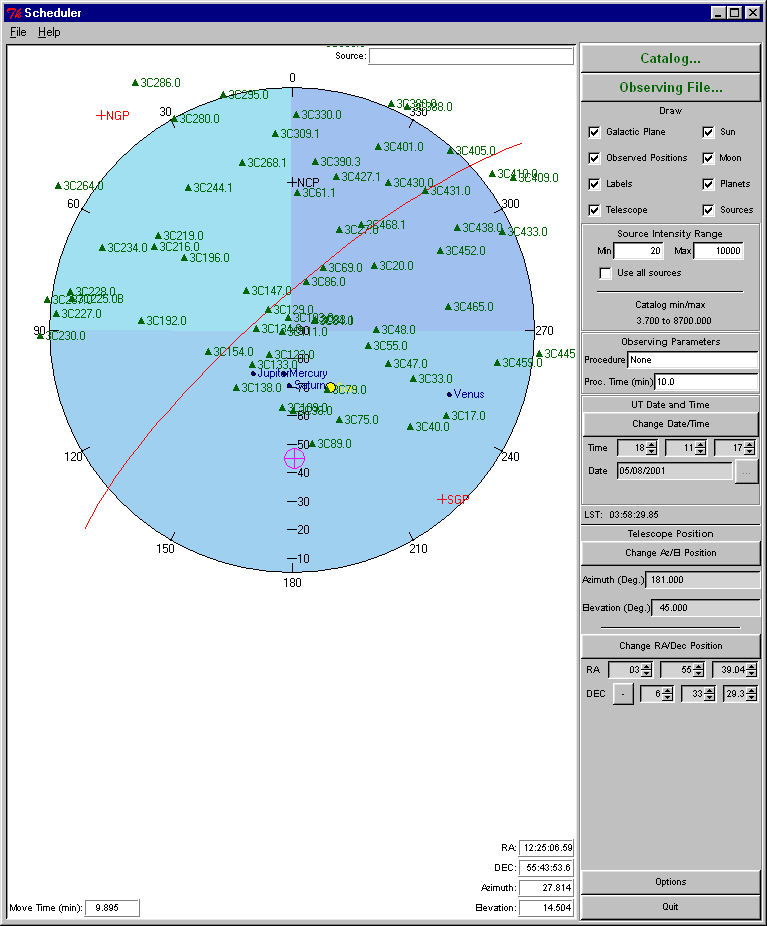This screenshot has height=926, width=767.
Task: Toggle the Galactic Plane checkbox
Action: [594, 132]
